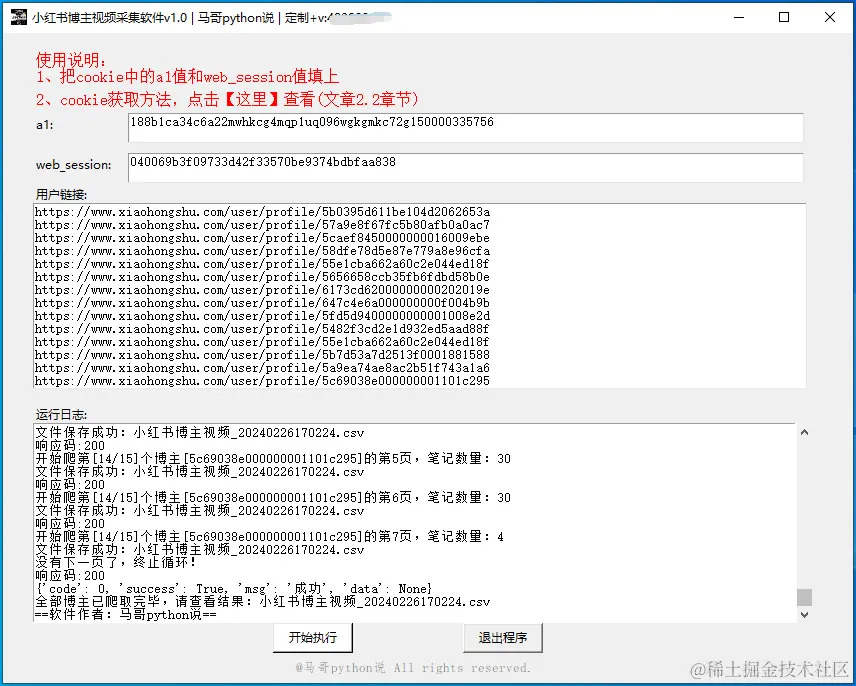This screenshot has height=686, width=856.
Task: Maximize the window
Action: pyautogui.click(x=784, y=17)
